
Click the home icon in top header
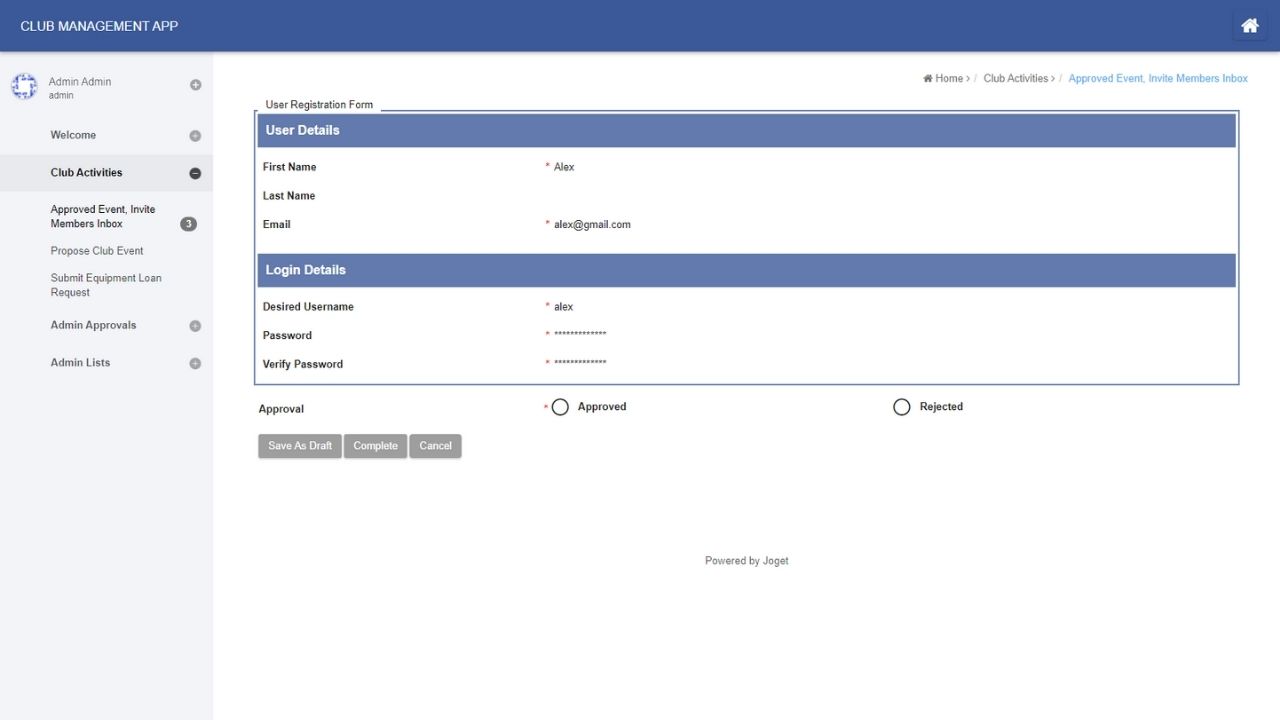pyautogui.click(x=1249, y=26)
